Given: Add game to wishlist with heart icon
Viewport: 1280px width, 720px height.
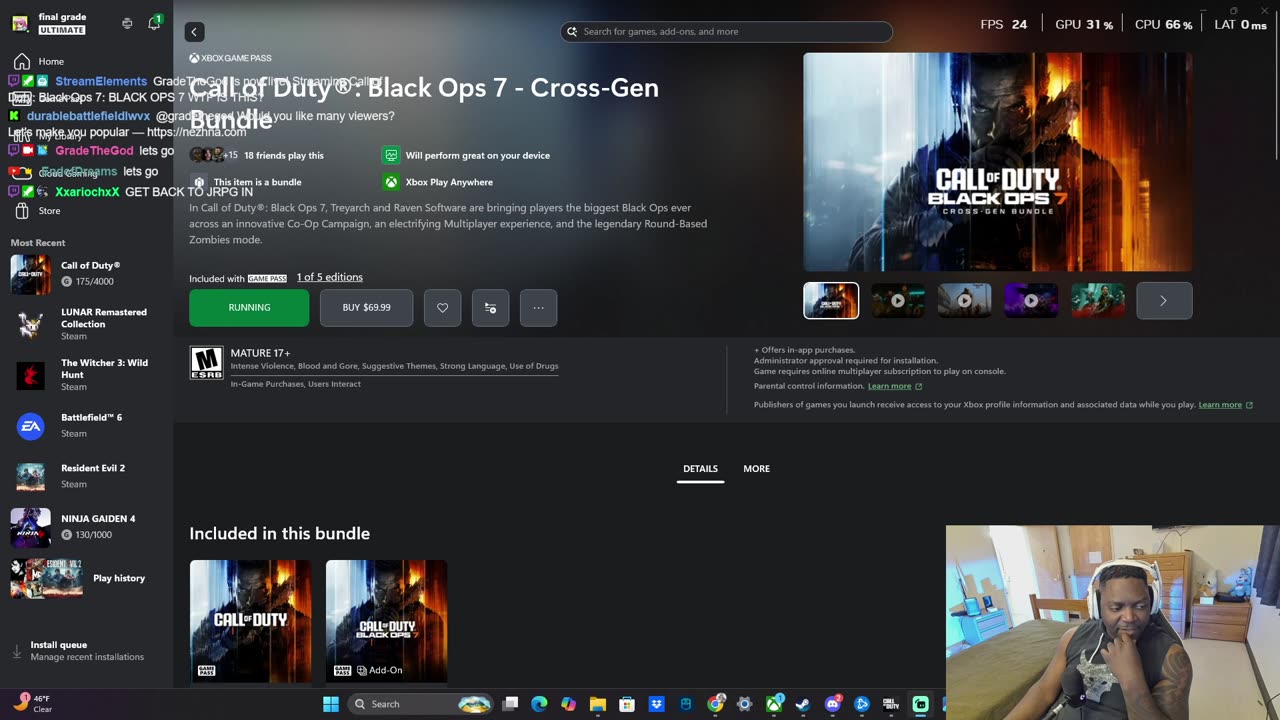Looking at the screenshot, I should click(442, 307).
